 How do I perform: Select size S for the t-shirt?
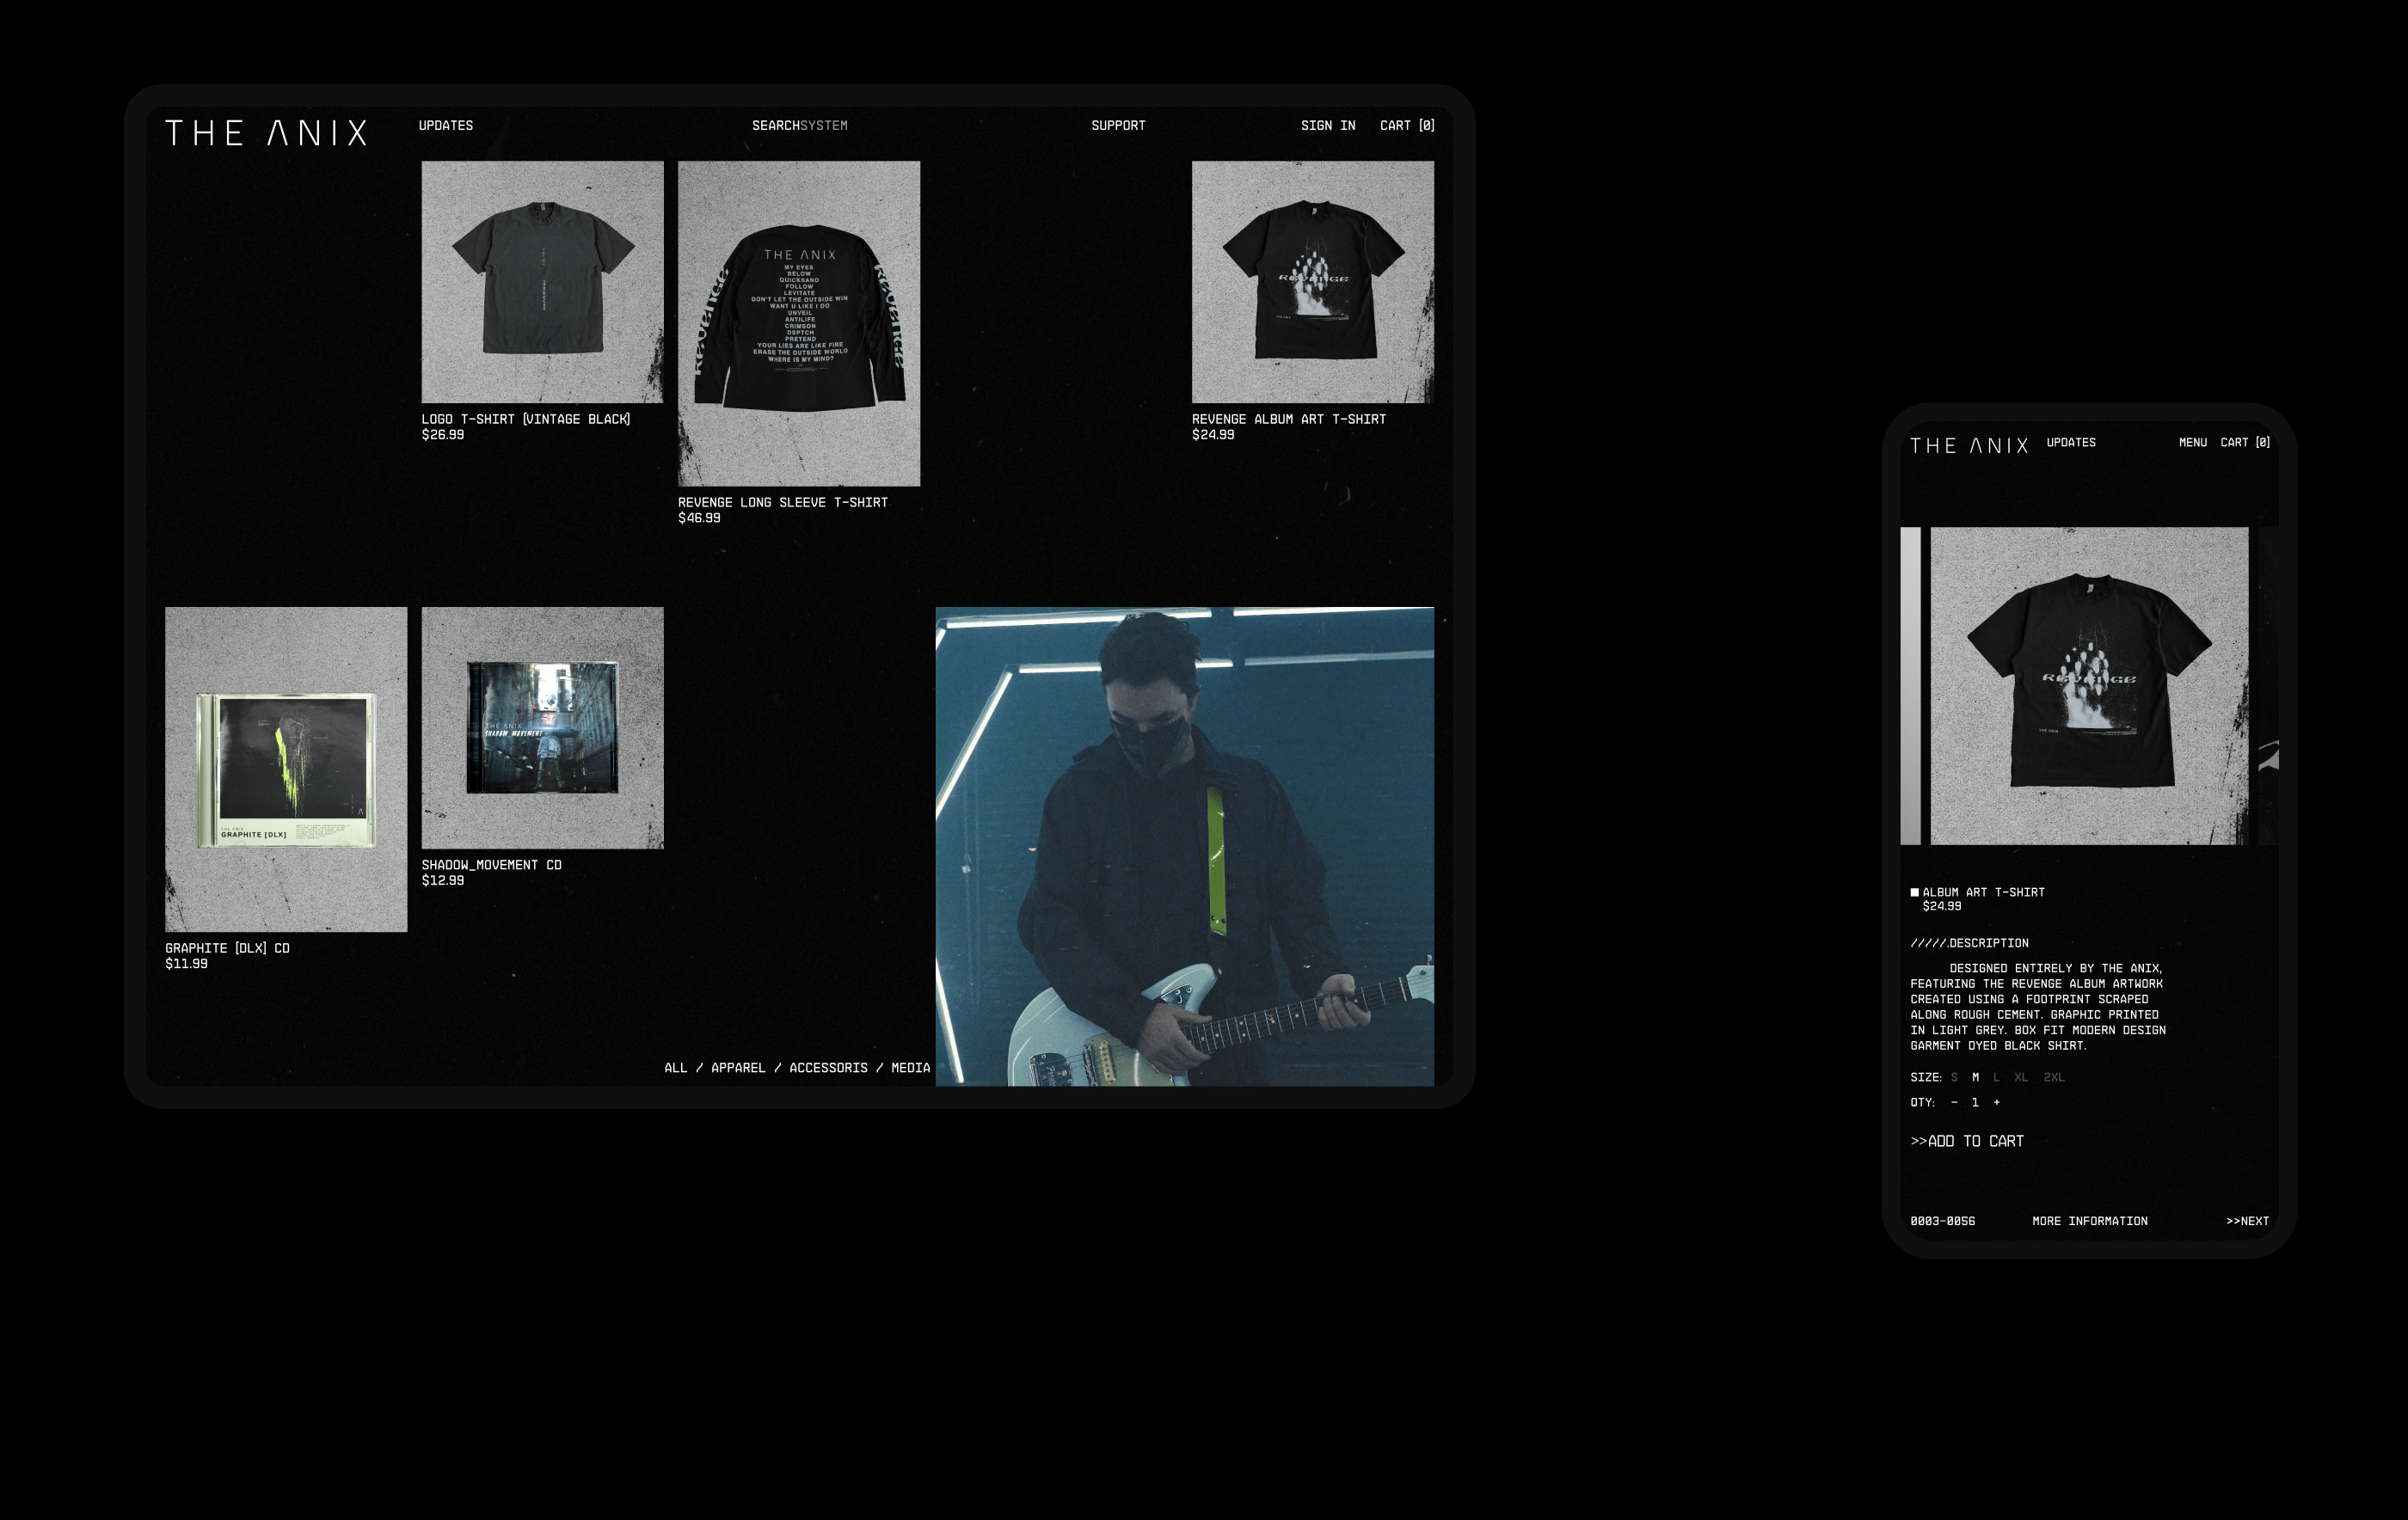[x=1954, y=1078]
